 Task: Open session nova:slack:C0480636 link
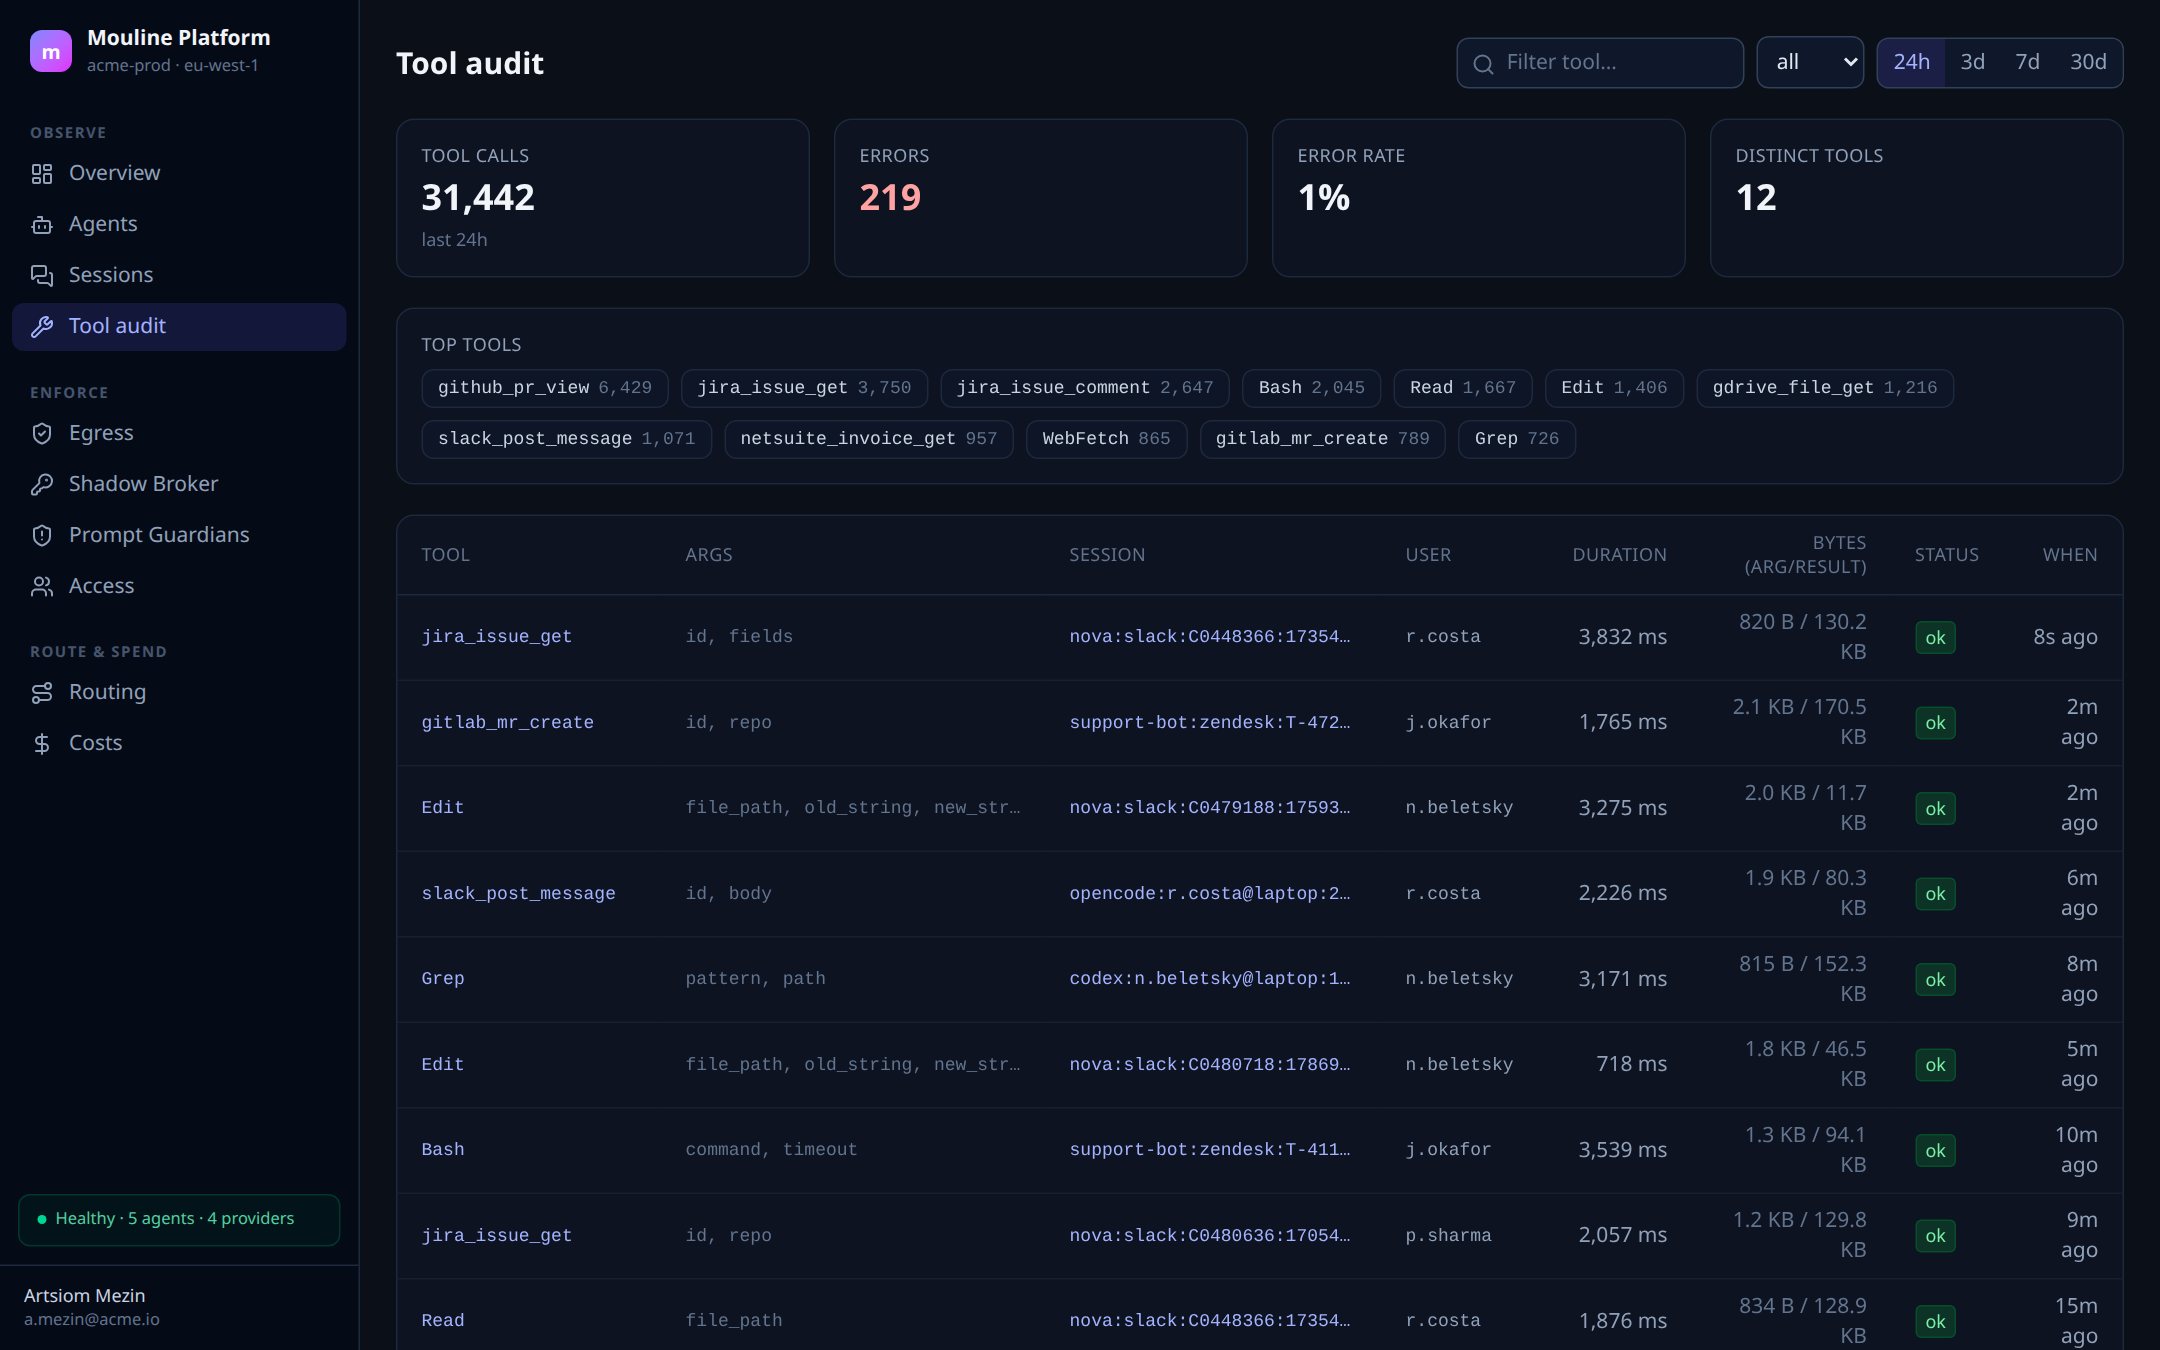(1210, 1236)
